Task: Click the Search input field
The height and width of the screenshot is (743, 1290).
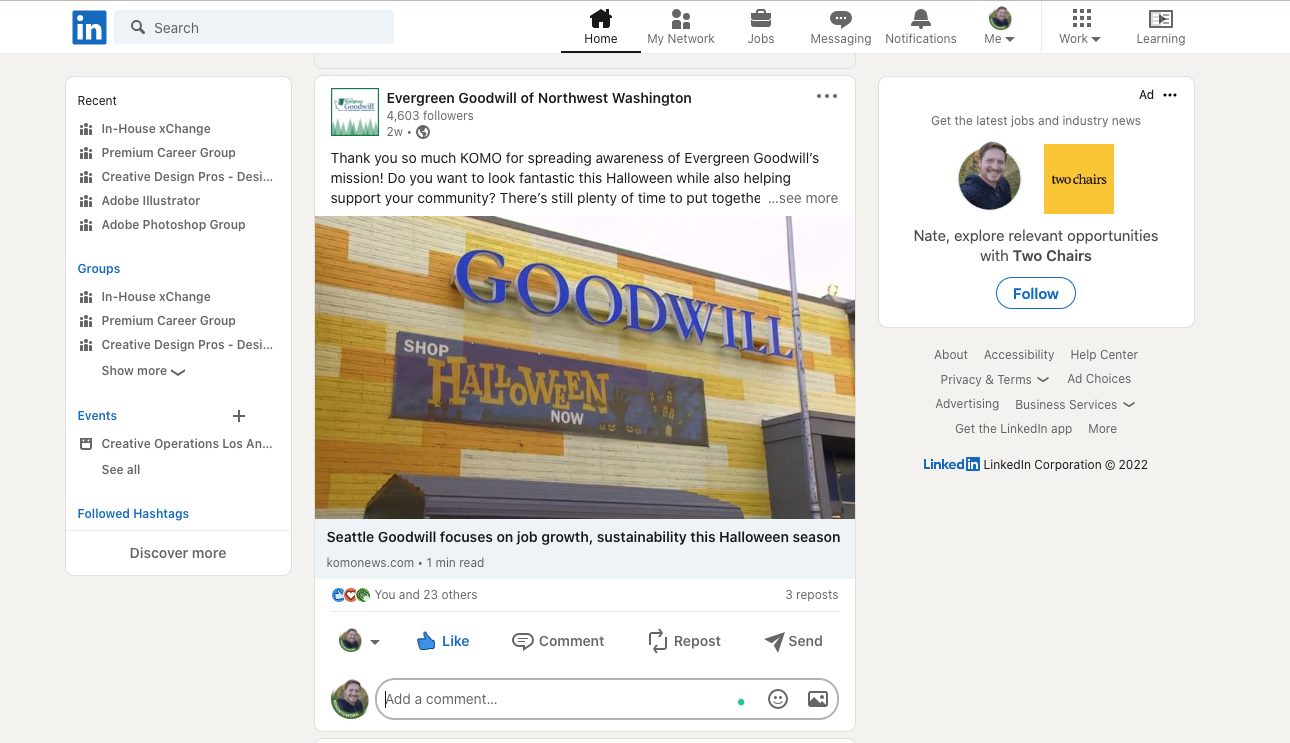Action: pos(254,28)
